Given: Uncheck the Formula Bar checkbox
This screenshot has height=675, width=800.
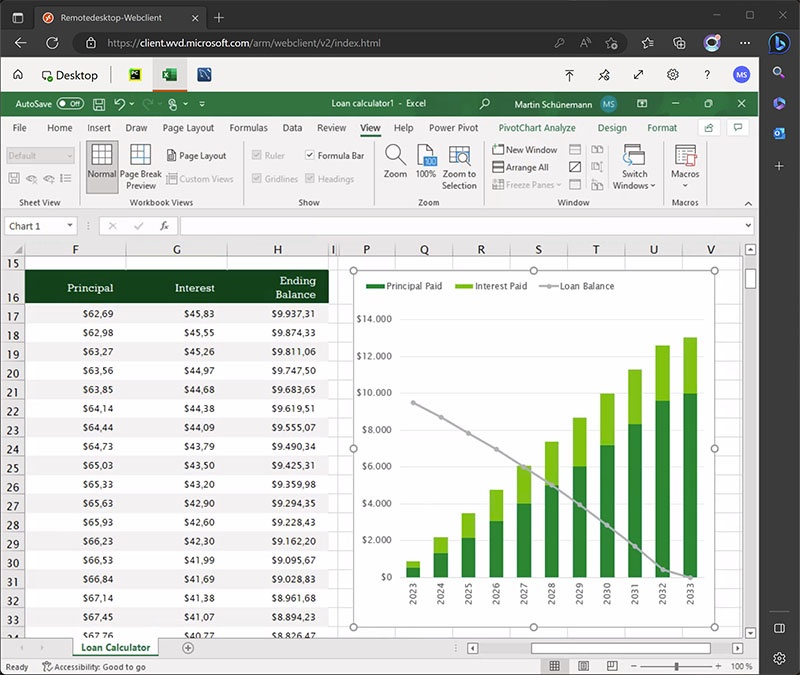Looking at the screenshot, I should tap(310, 156).
